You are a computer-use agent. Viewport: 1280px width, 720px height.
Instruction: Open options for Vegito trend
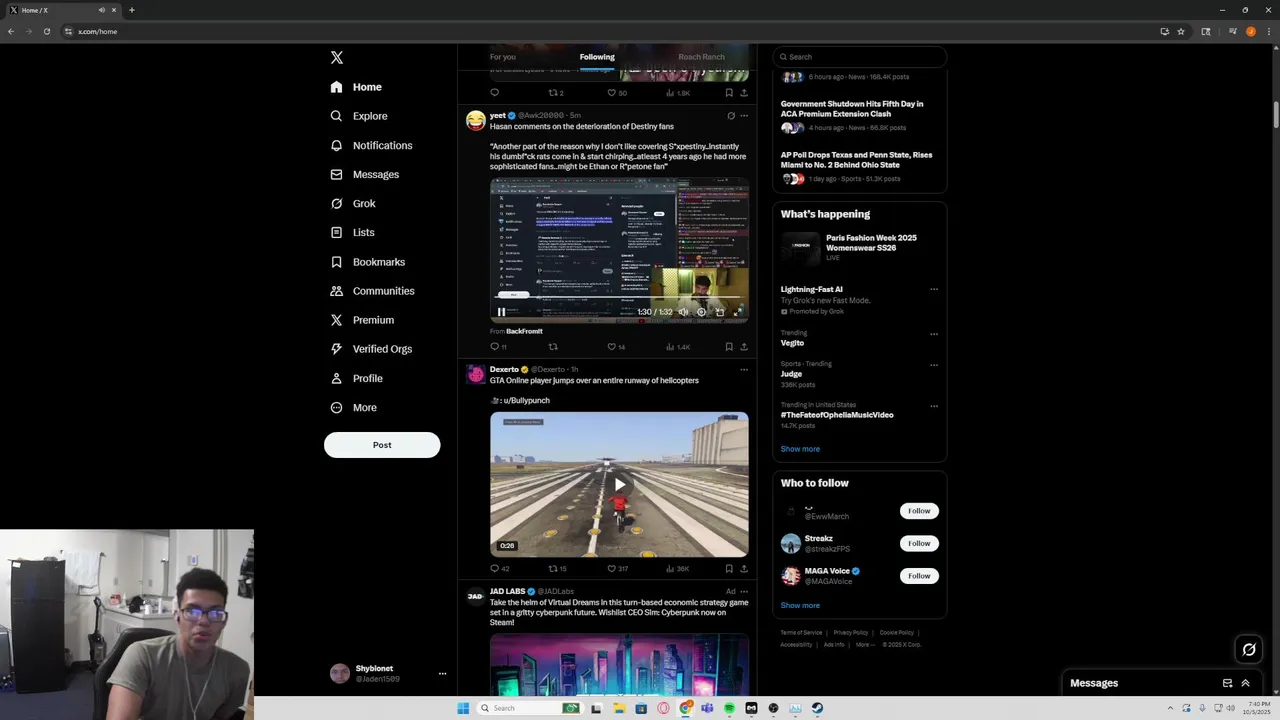point(934,334)
